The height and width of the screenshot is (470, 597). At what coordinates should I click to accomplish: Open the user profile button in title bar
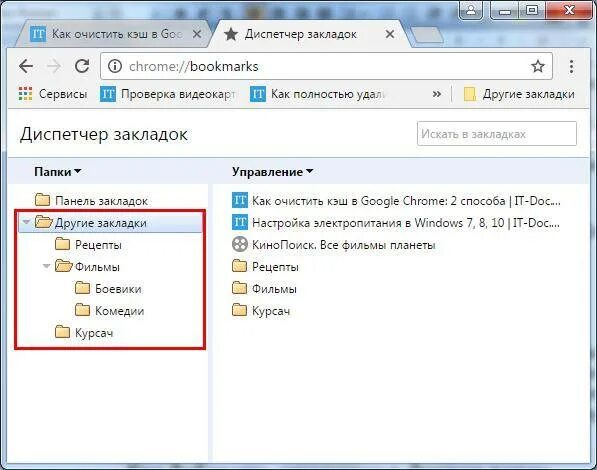471,10
